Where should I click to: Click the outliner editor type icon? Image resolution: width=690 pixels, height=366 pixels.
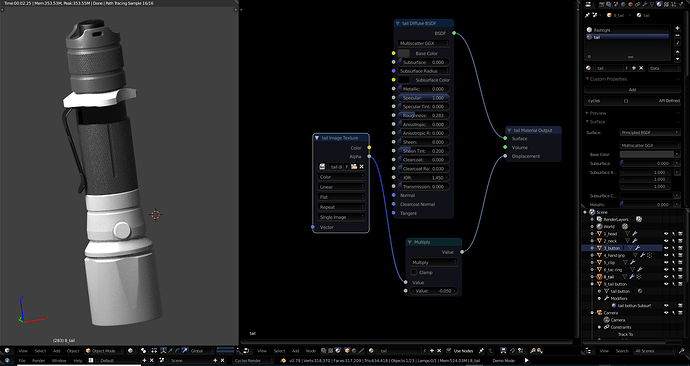[588, 351]
